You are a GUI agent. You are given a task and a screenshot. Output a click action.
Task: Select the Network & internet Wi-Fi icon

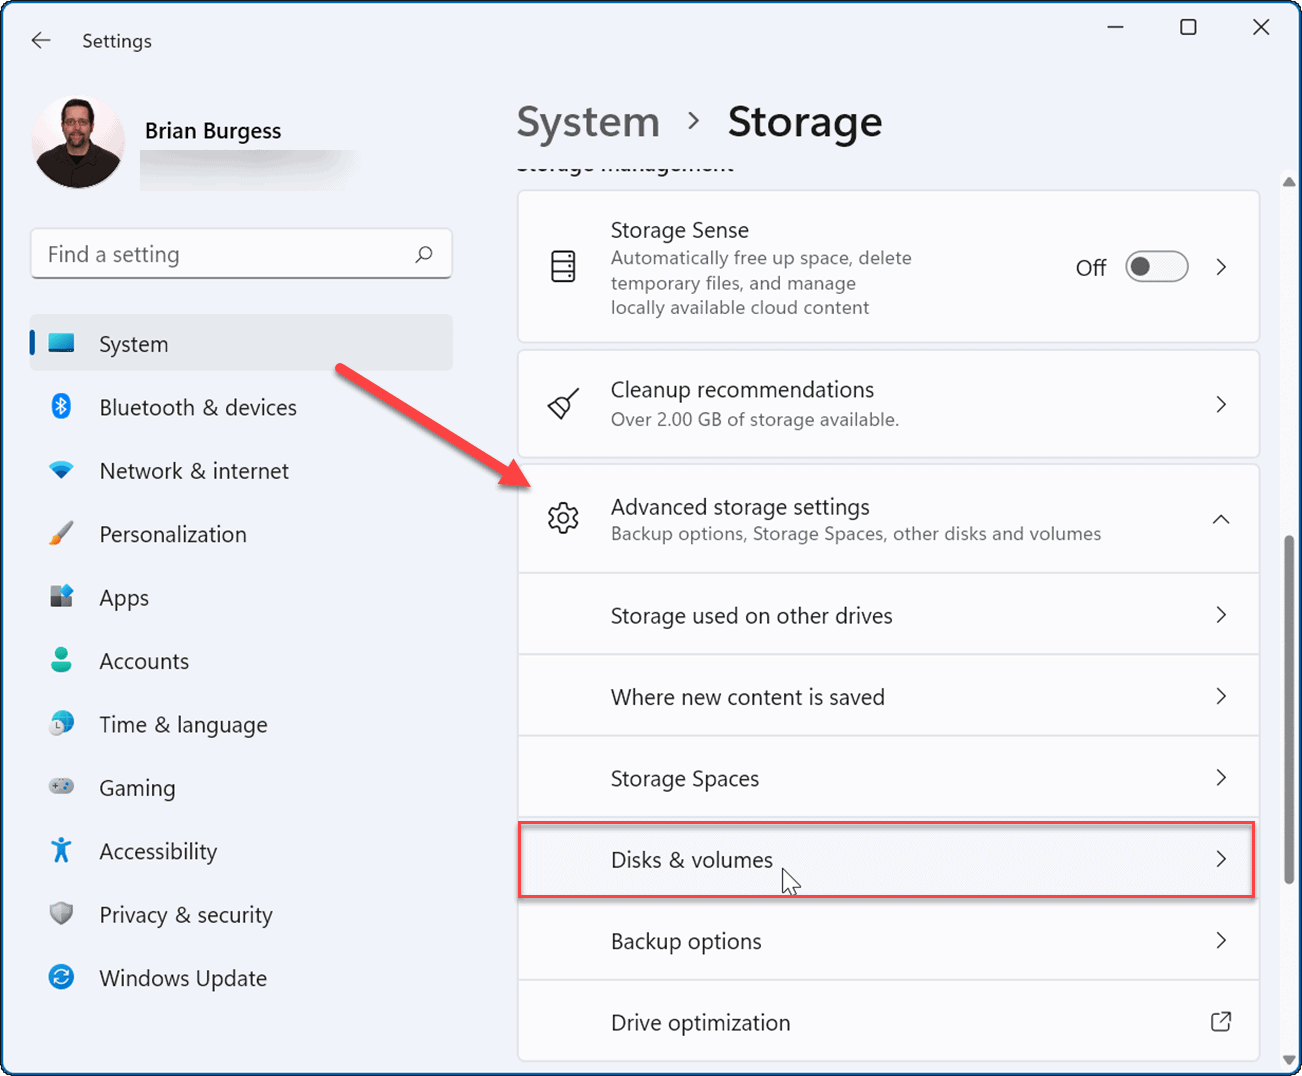(61, 470)
